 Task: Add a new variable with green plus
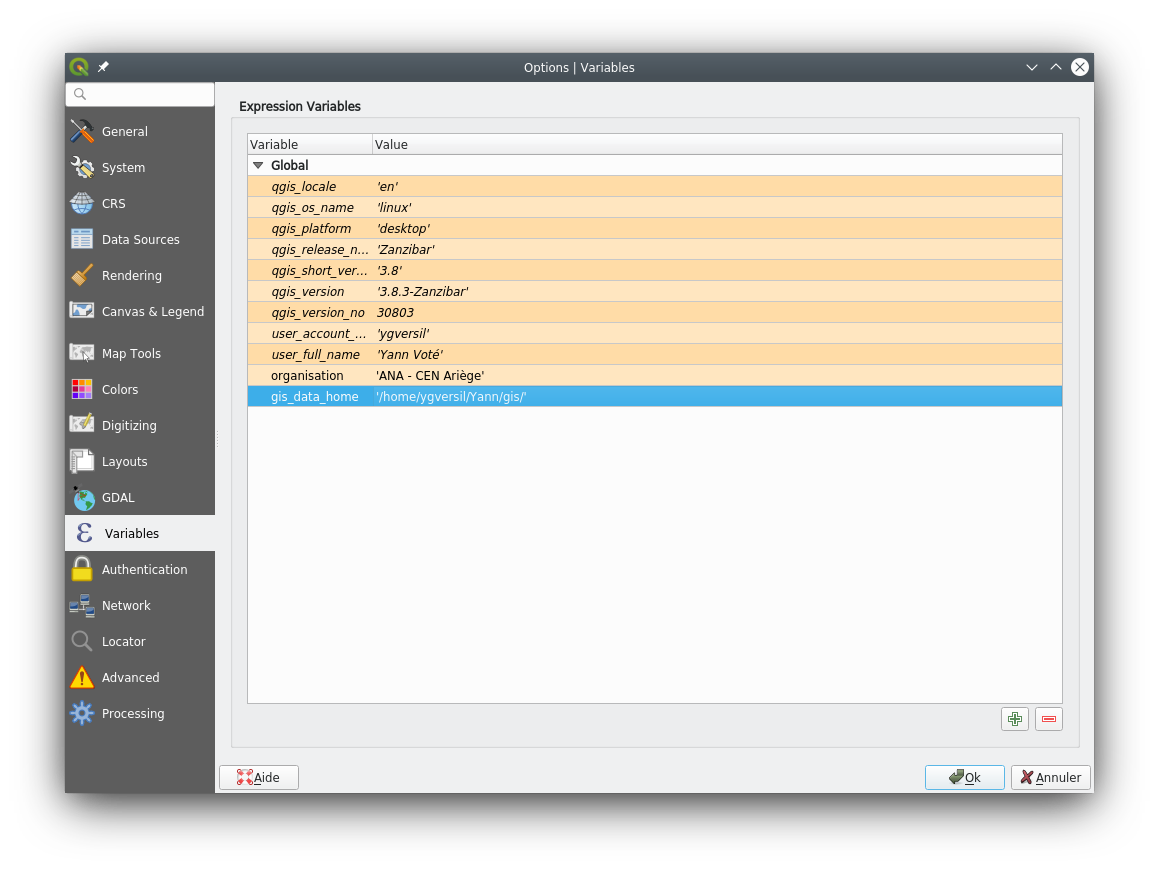tap(1015, 719)
